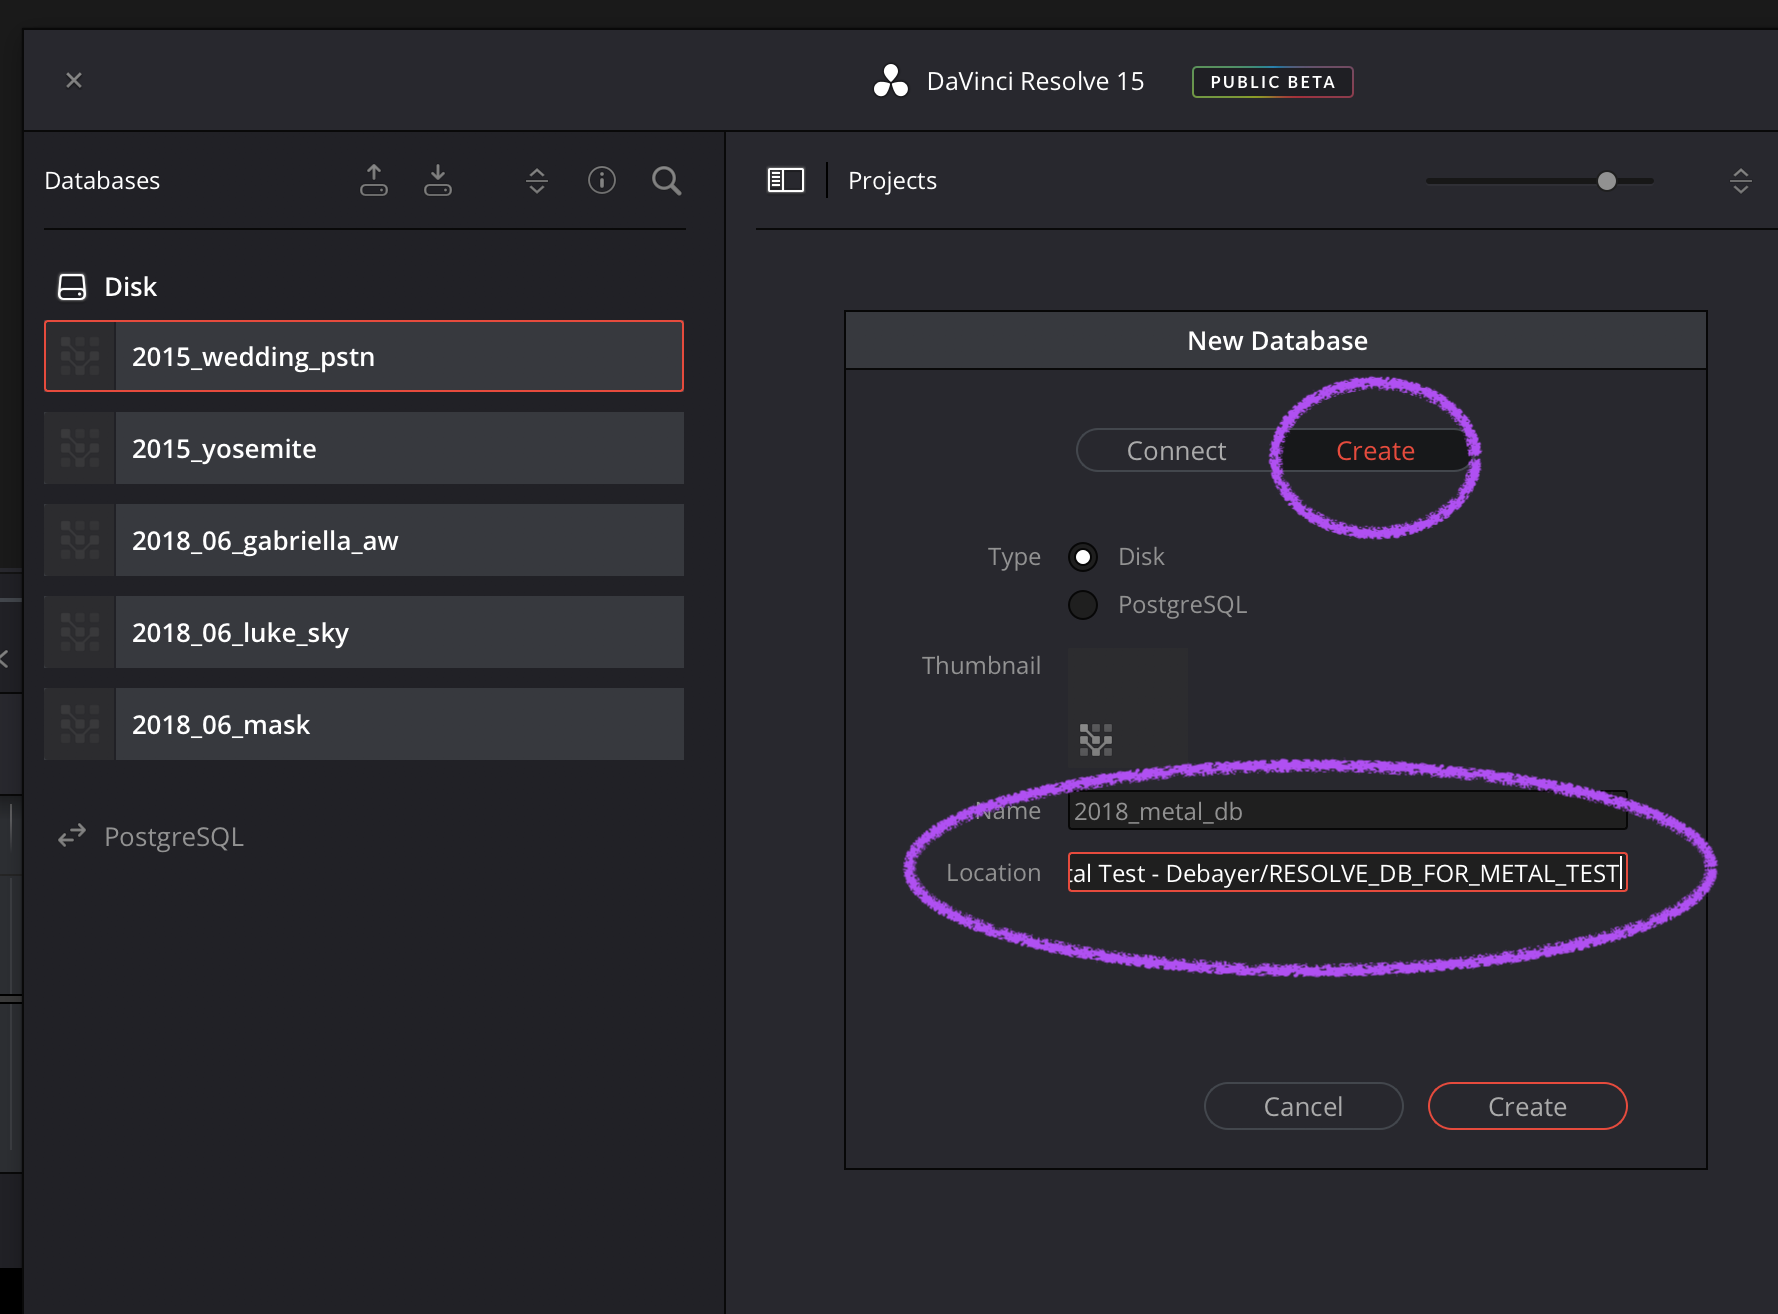Click thumbnail icon of 2018_06_gabriella_aw database
This screenshot has height=1314, width=1778.
click(80, 540)
